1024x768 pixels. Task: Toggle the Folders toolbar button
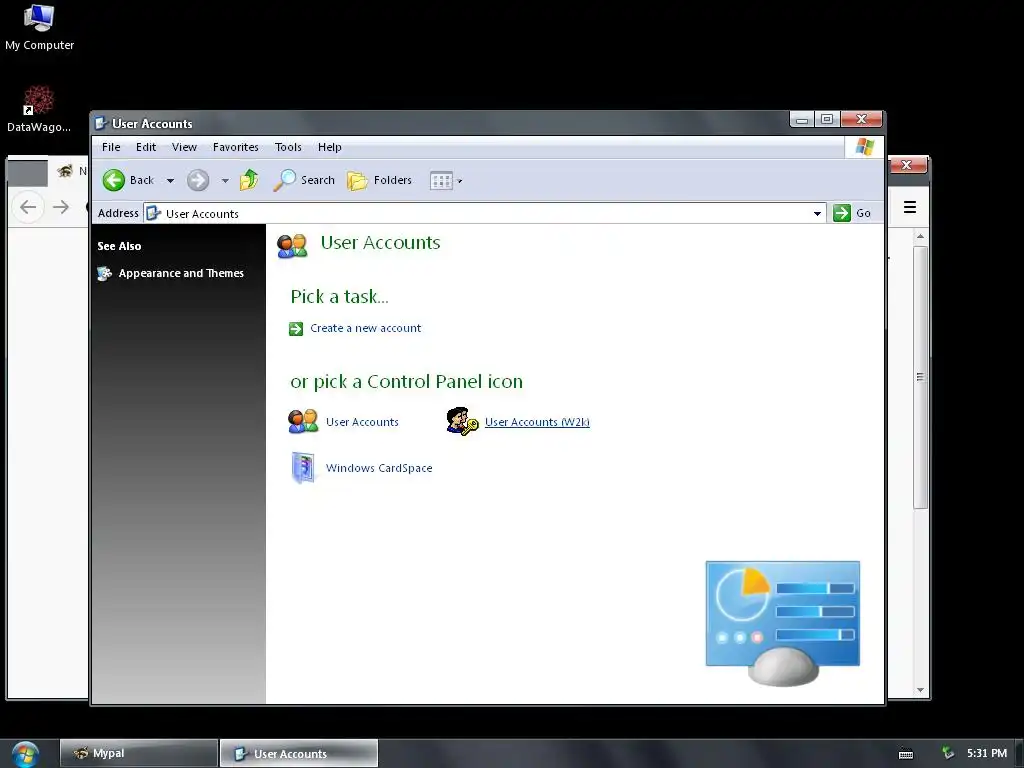point(379,180)
